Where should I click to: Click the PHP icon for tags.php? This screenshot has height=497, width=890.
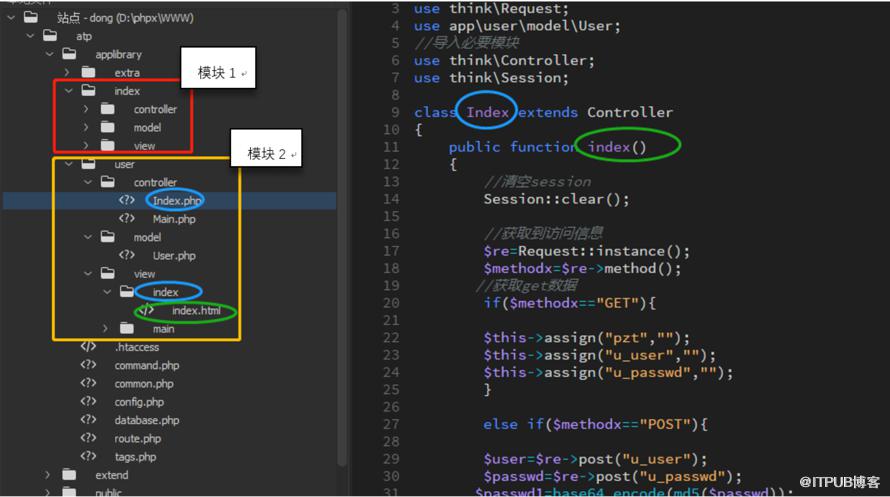pos(88,456)
